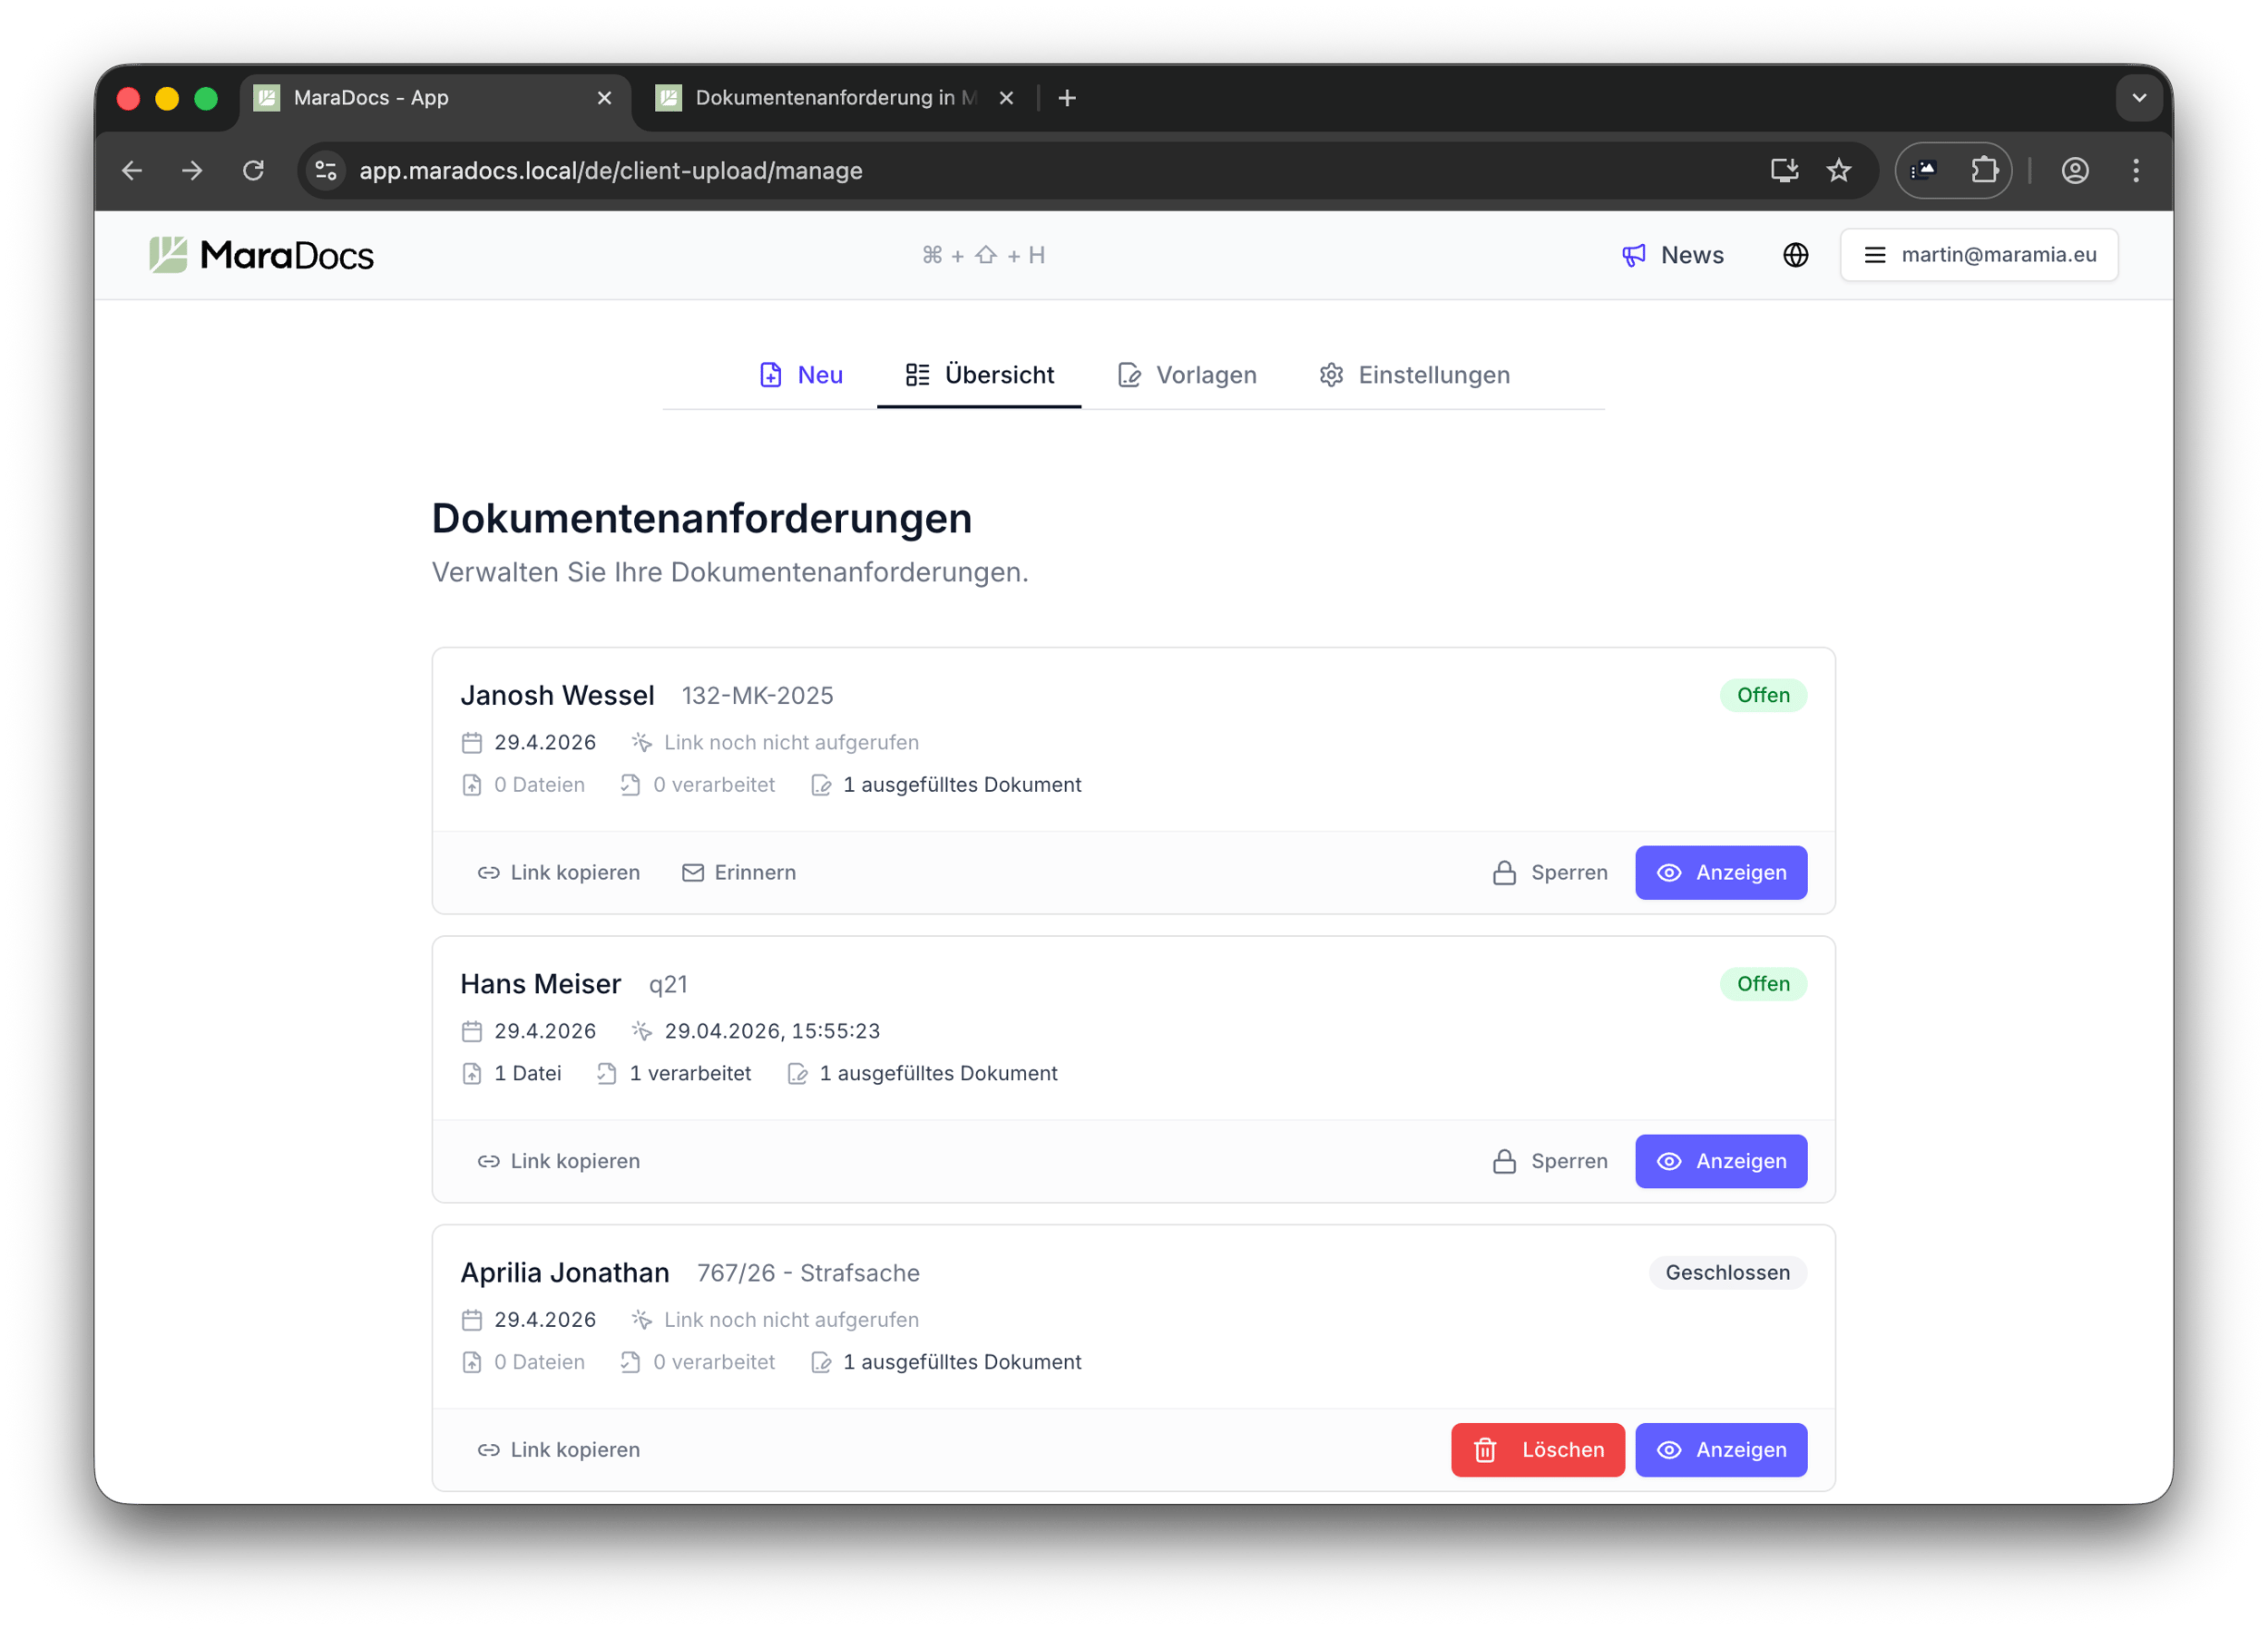Open site information icon in address bar
Image resolution: width=2268 pixels, height=1629 pixels.
tap(326, 171)
